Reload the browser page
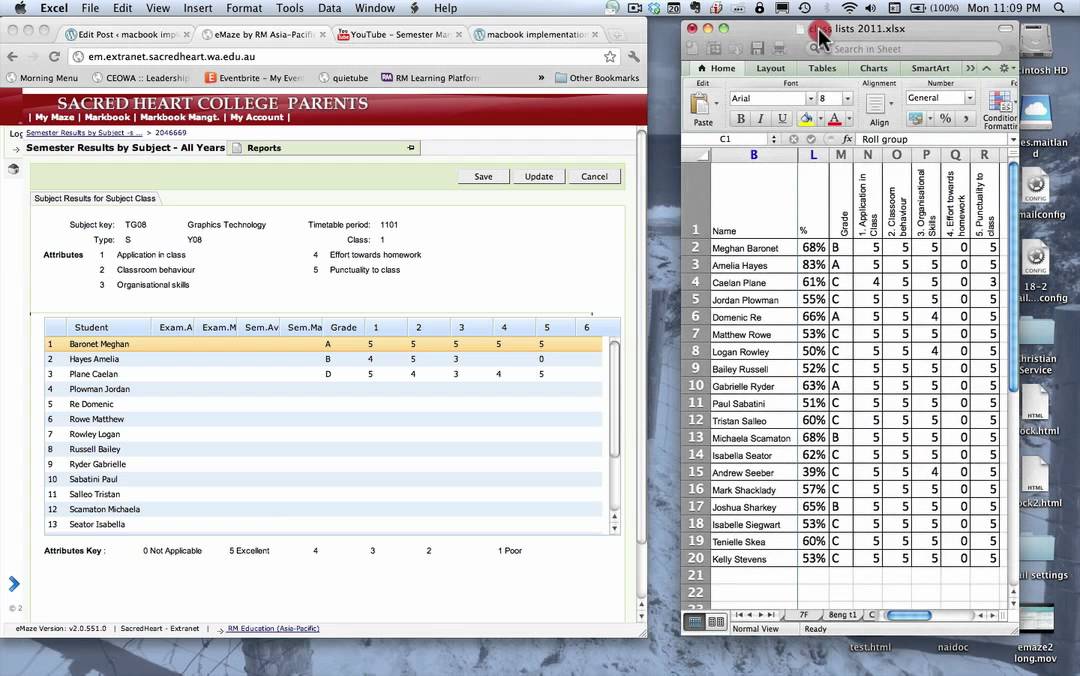The height and width of the screenshot is (676, 1080). click(x=54, y=57)
